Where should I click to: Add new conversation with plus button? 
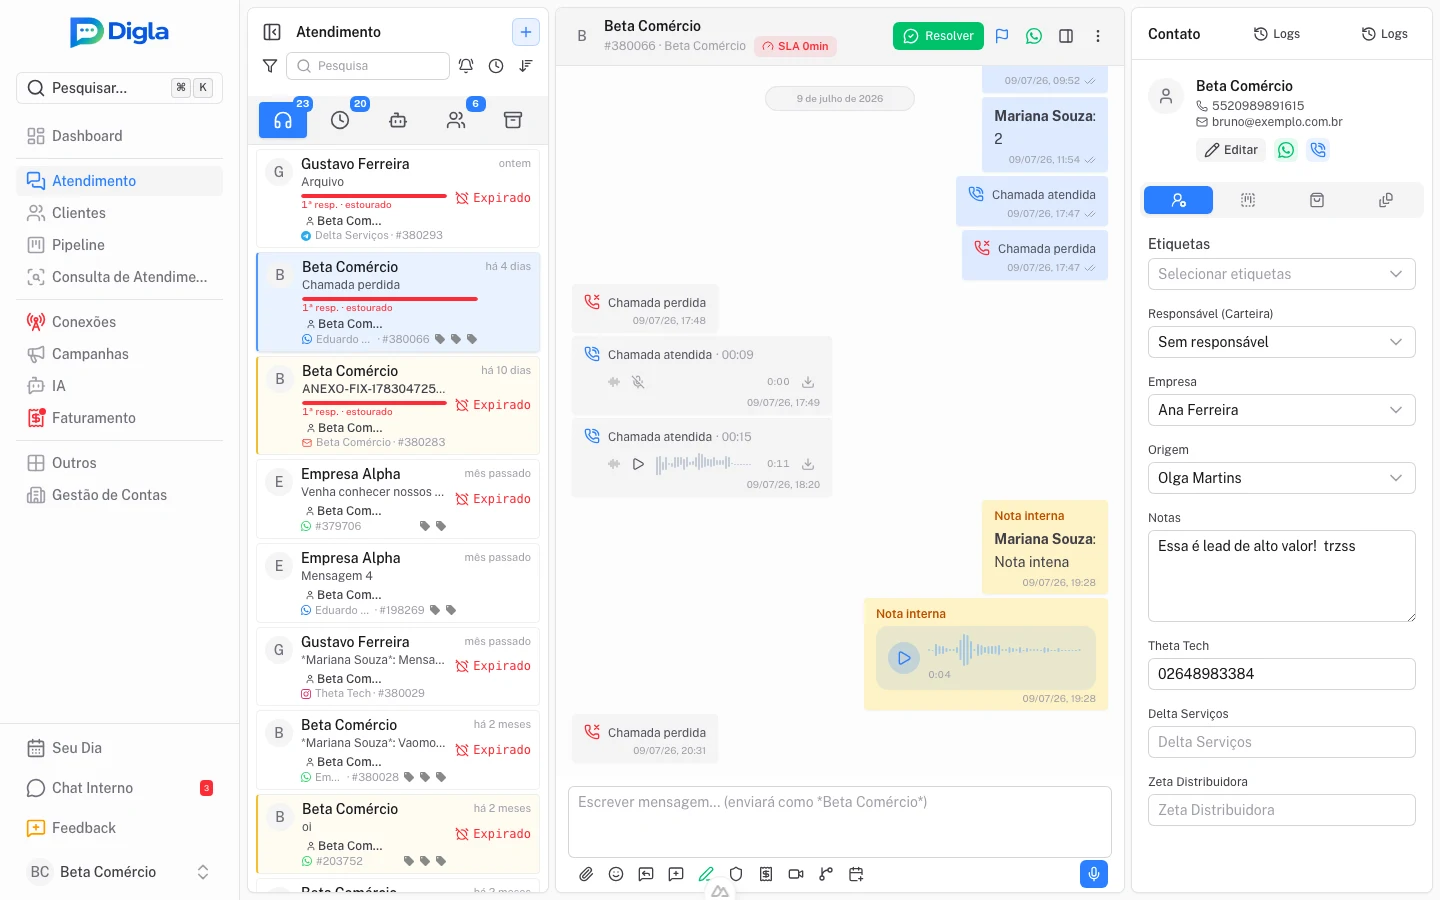[526, 32]
